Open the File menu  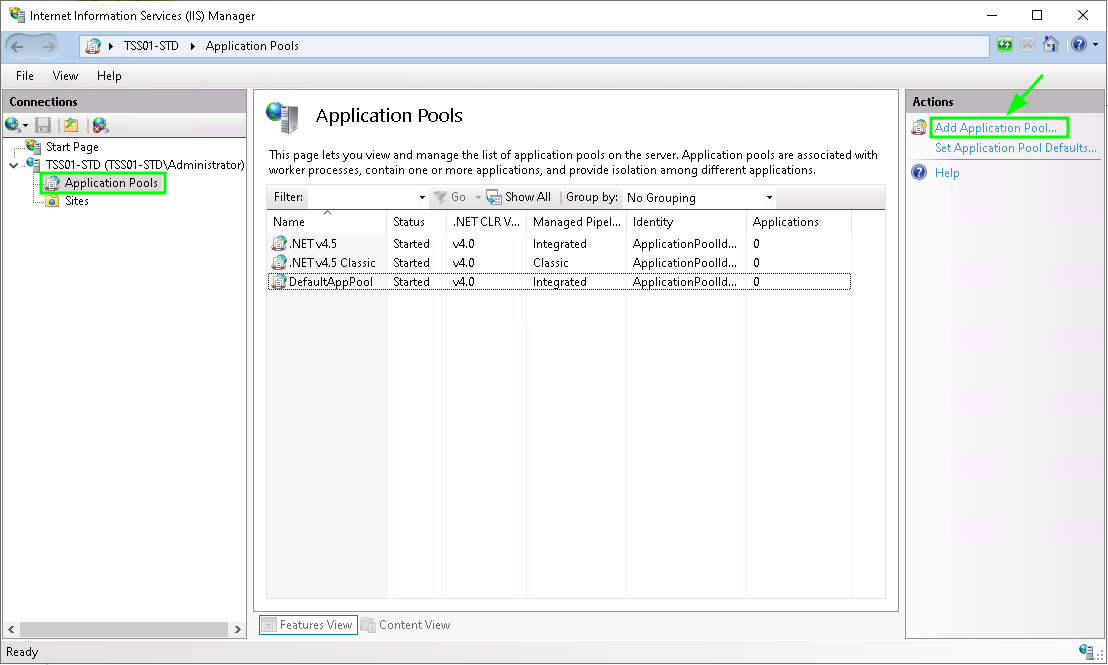[25, 76]
